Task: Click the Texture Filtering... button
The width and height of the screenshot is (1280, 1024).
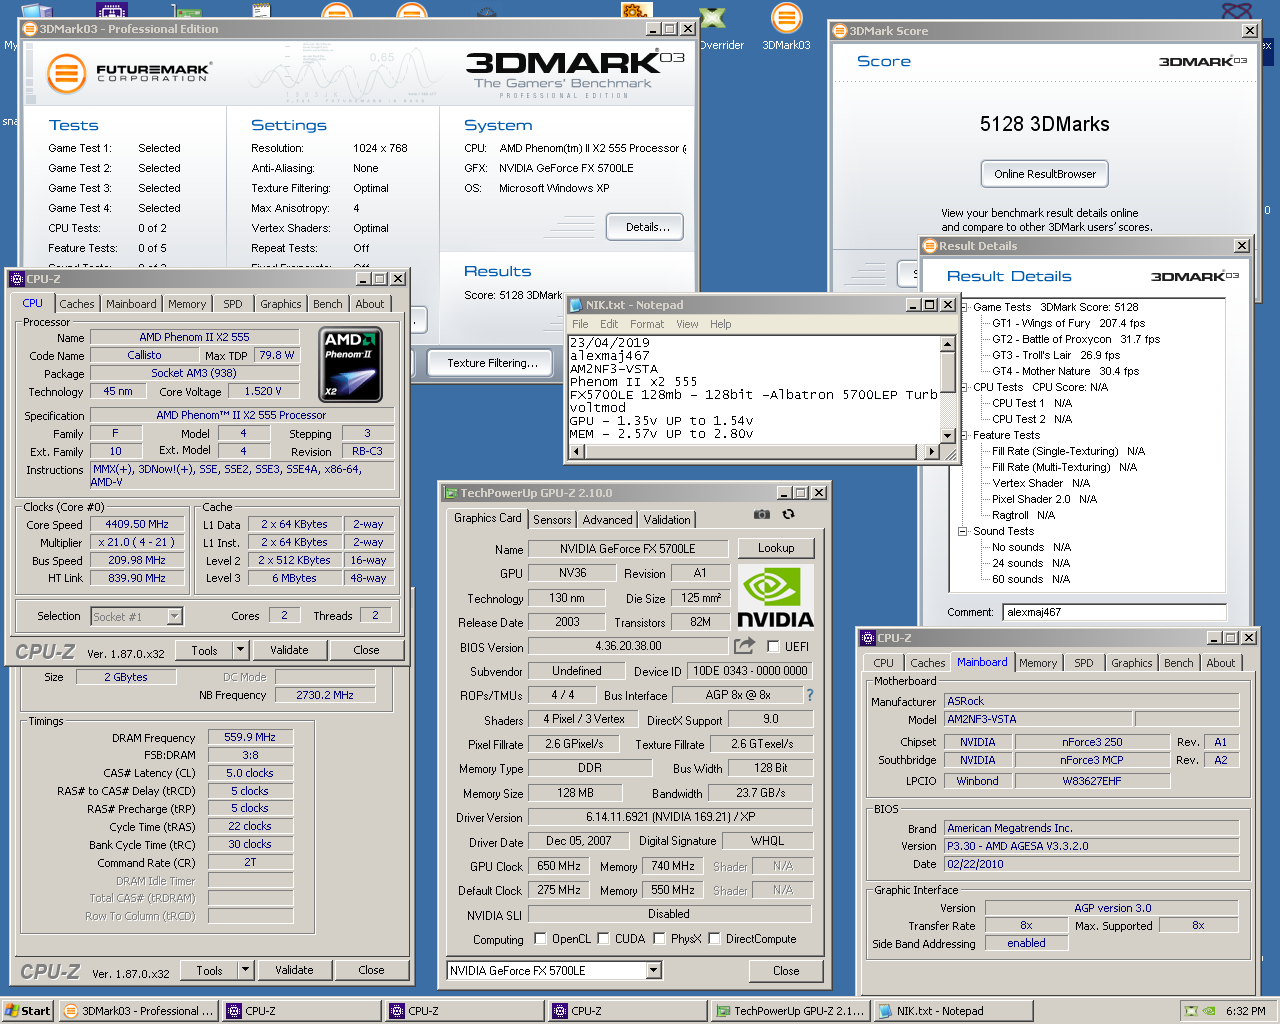Action: 492,363
